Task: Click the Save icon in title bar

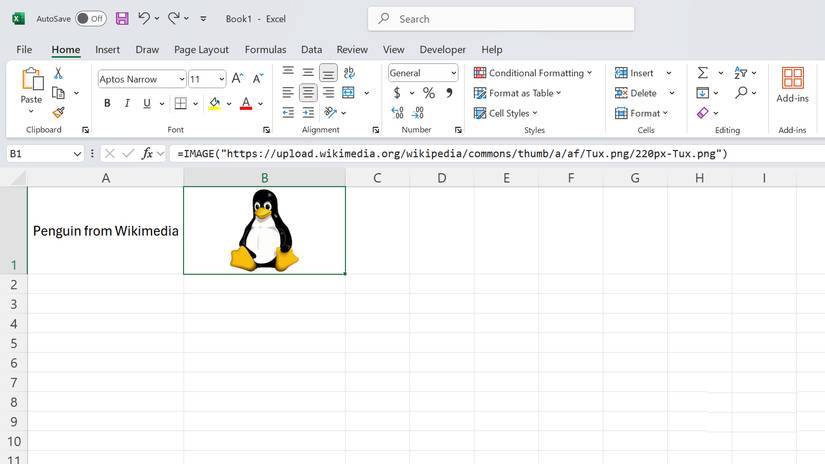Action: click(122, 19)
